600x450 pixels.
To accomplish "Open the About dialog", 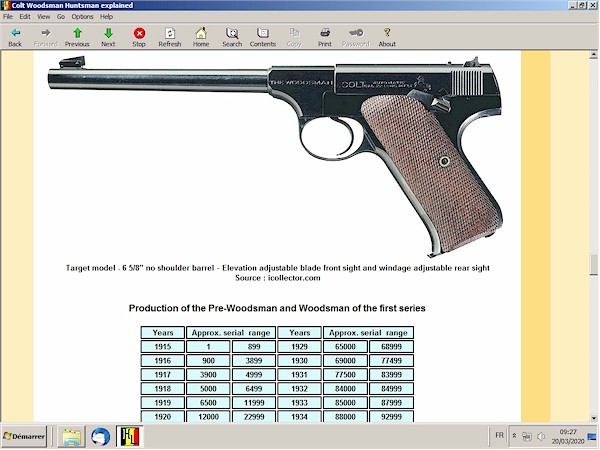I will 387,38.
